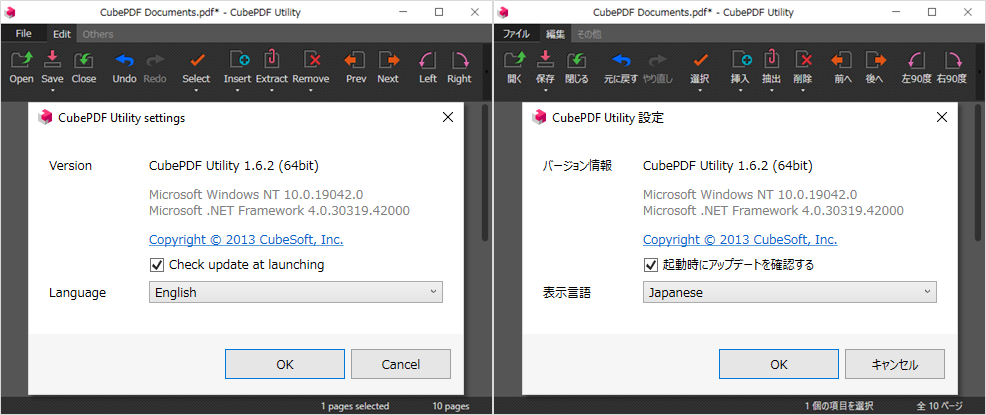
Task: Click '1 個の項目を選択' status text
Action: (839, 406)
